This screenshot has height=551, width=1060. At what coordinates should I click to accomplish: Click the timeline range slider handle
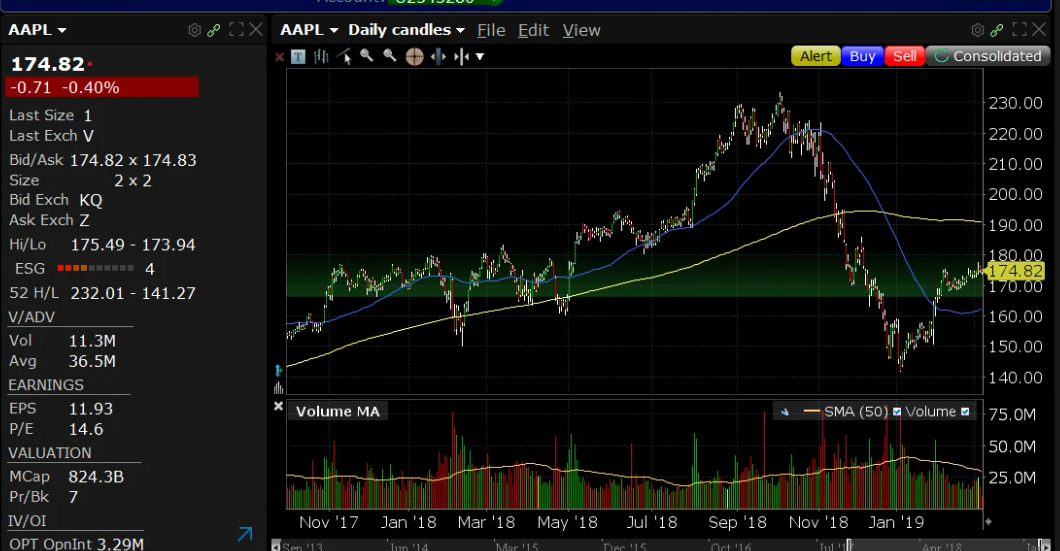pyautogui.click(x=850, y=546)
